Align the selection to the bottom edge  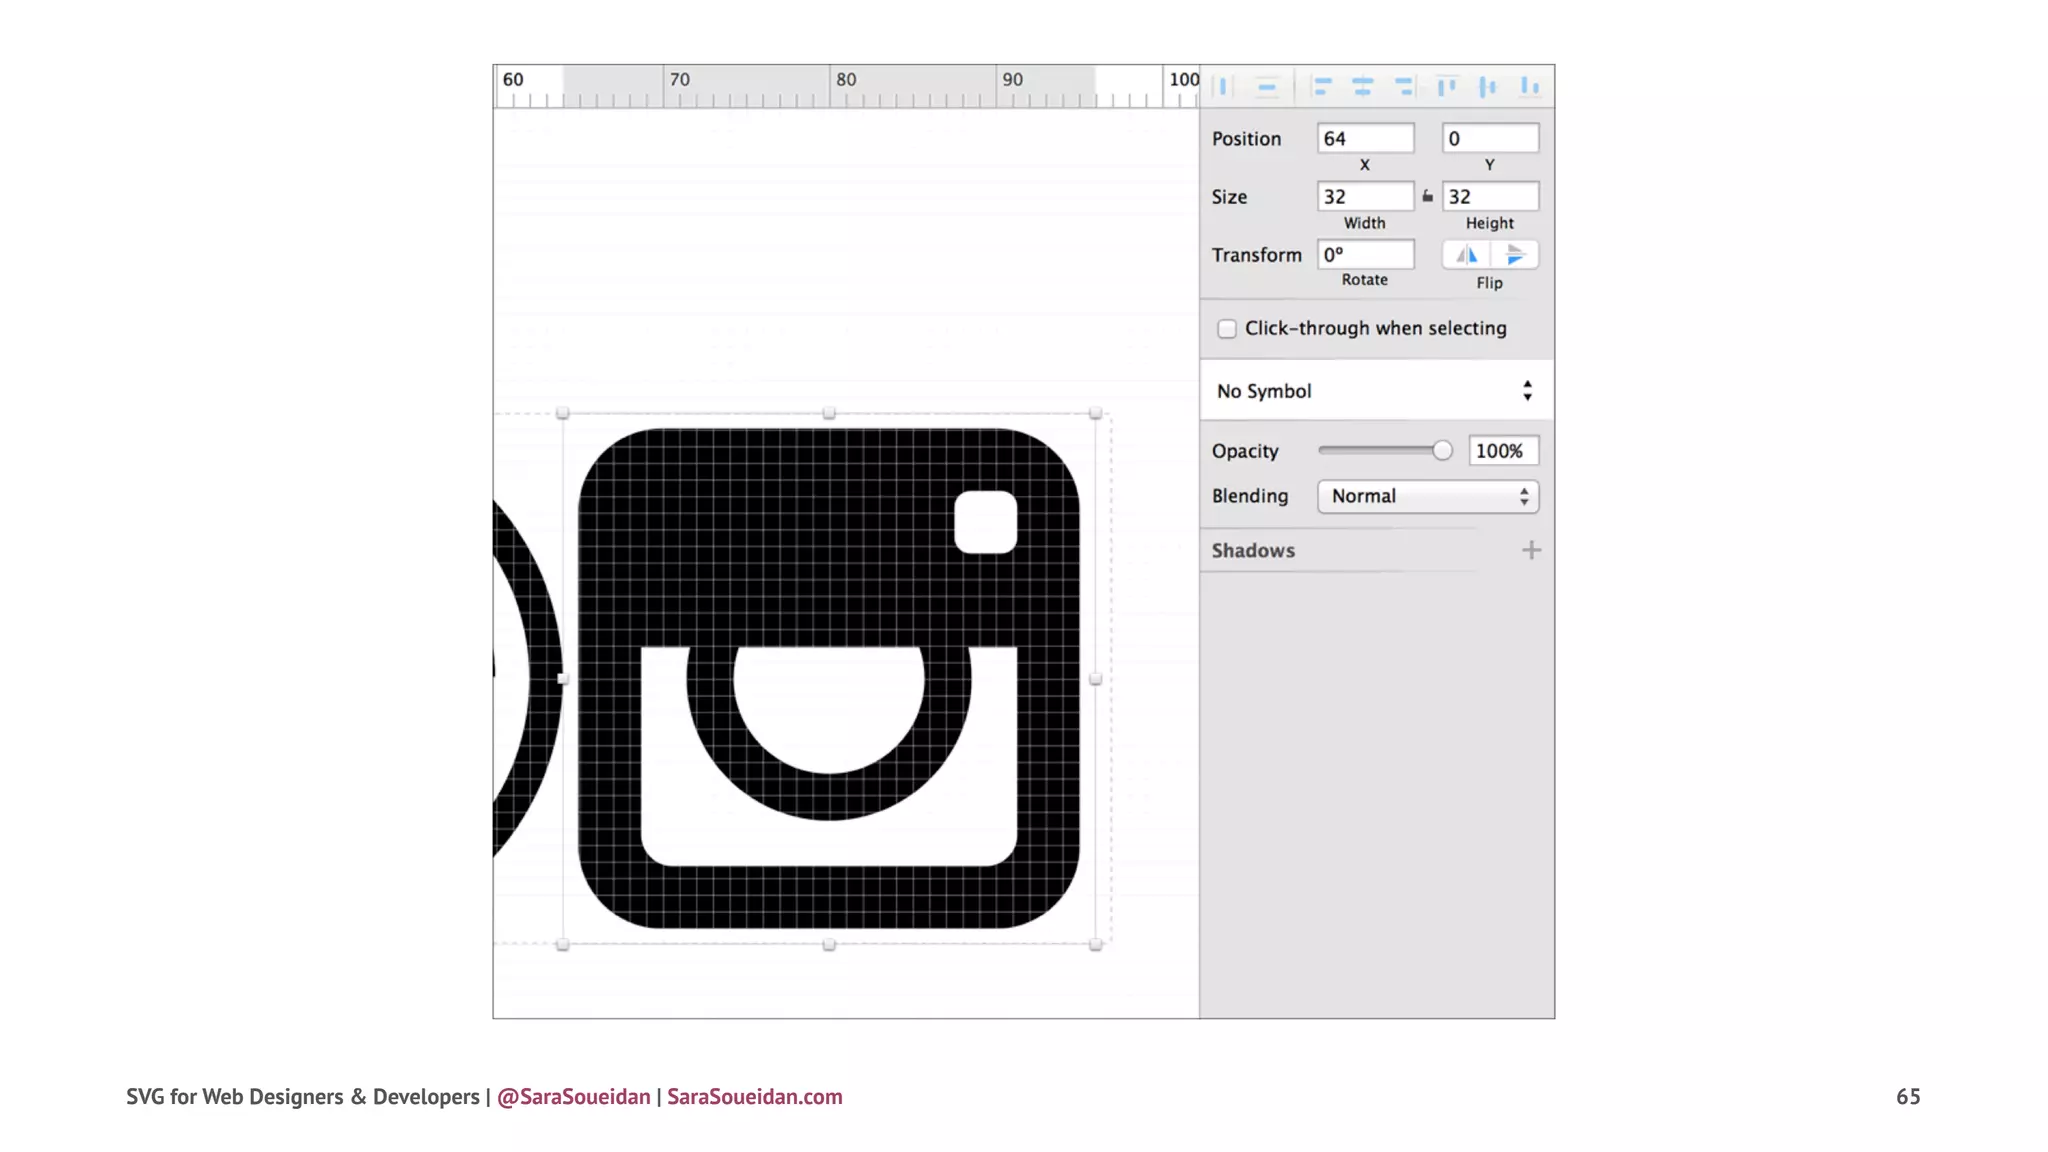pyautogui.click(x=1530, y=87)
